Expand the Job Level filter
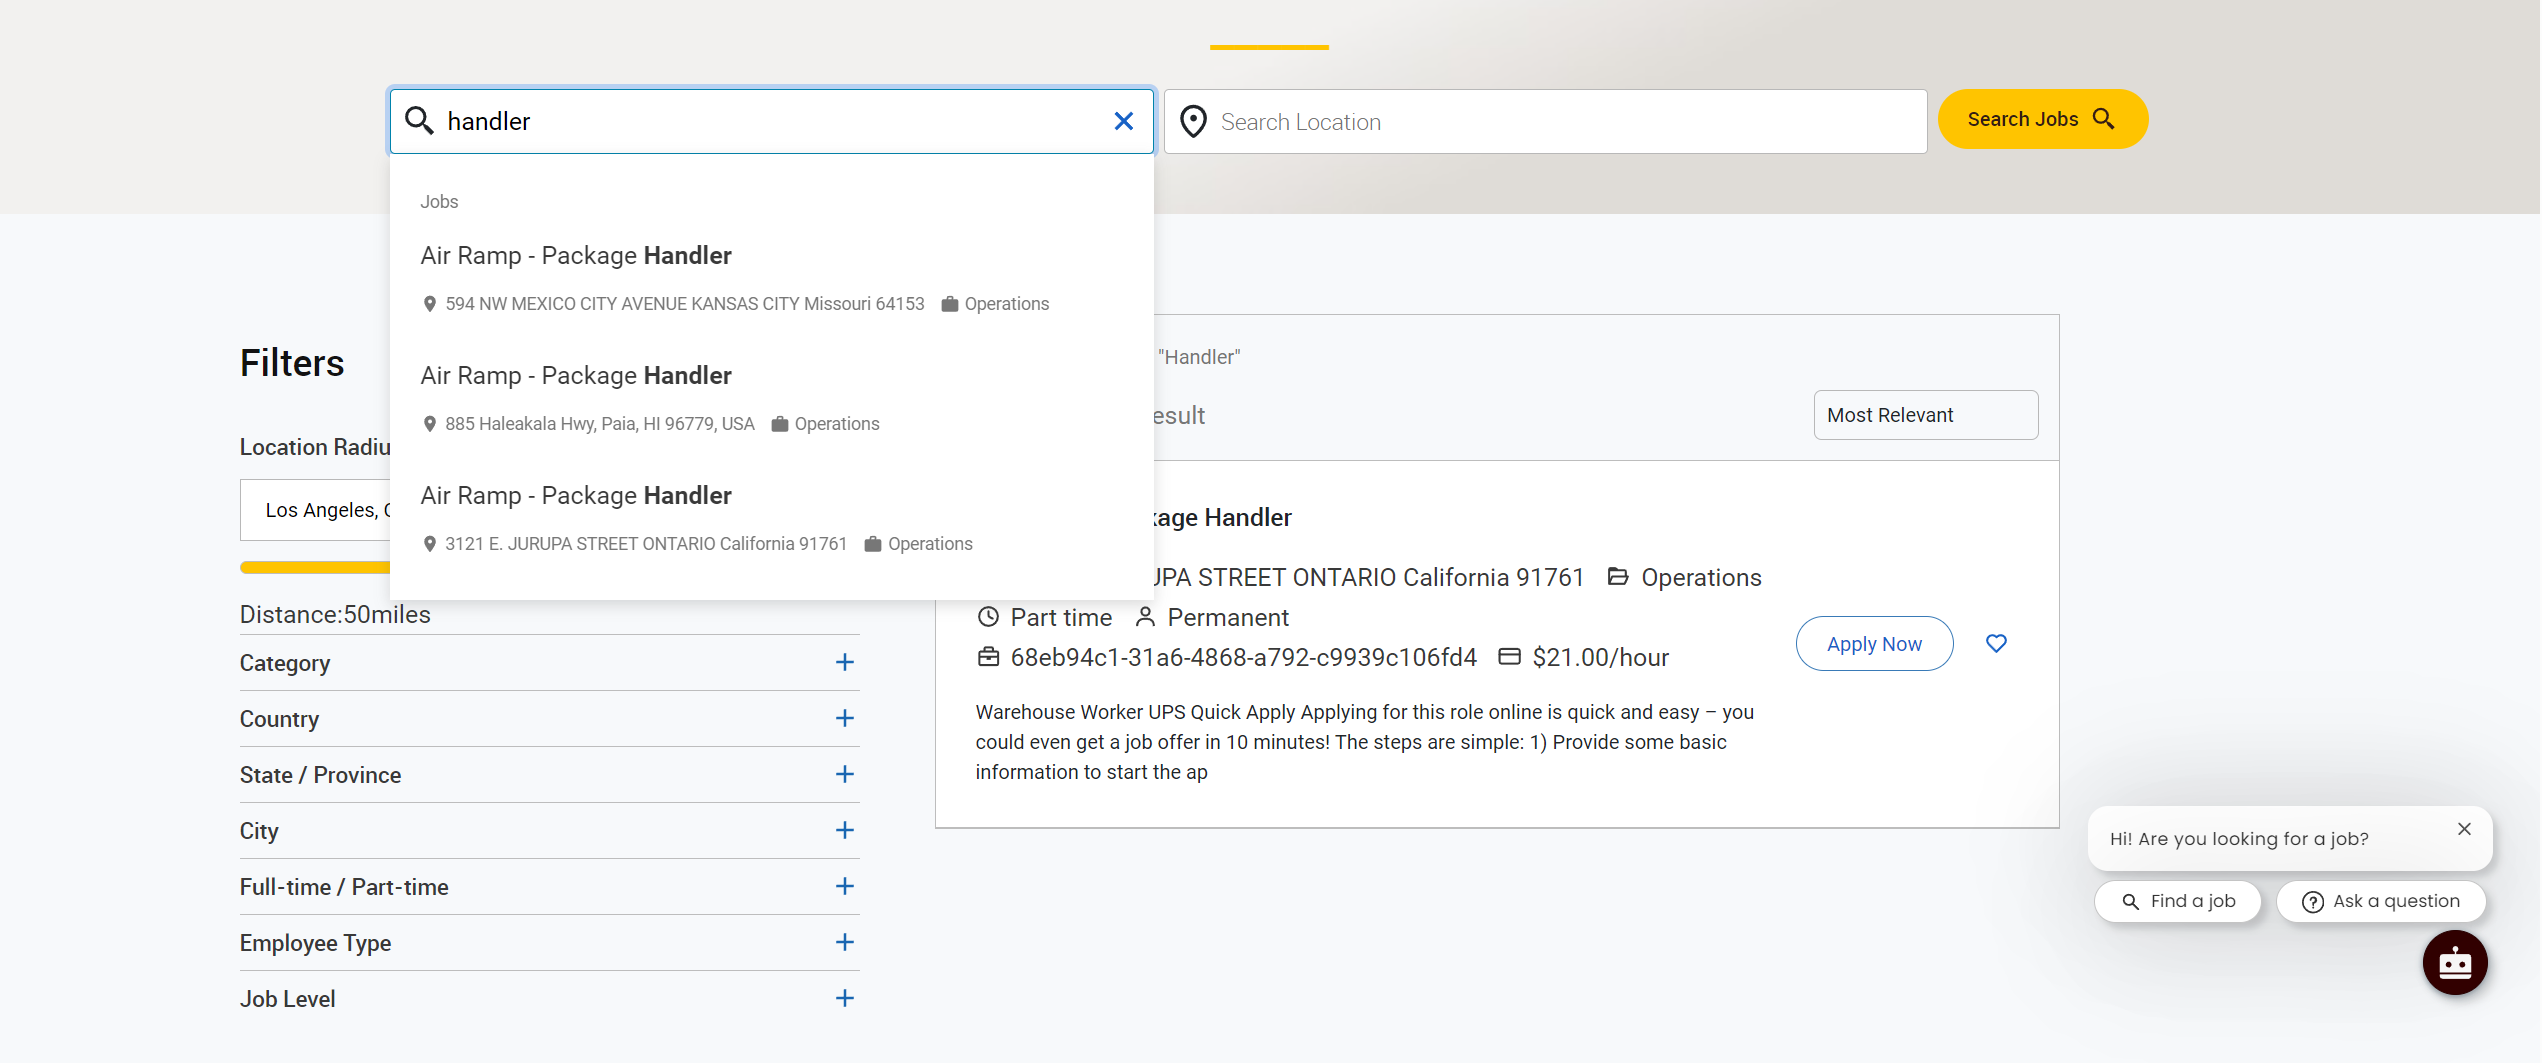The width and height of the screenshot is (2542, 1063). pos(549,999)
